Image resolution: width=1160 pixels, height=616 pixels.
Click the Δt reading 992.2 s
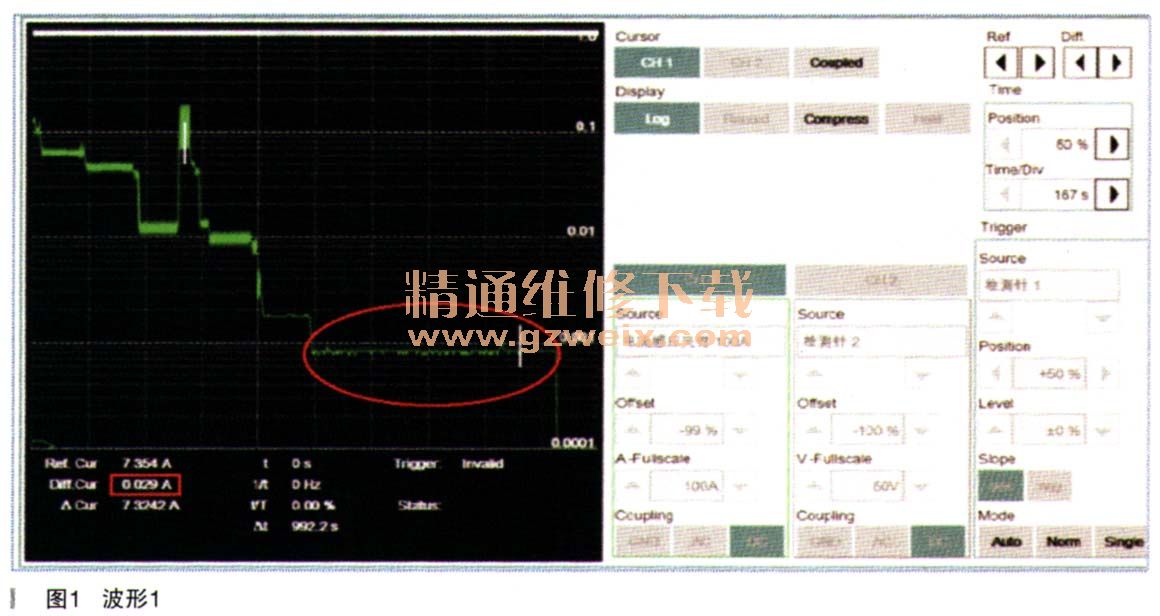pyautogui.click(x=314, y=526)
